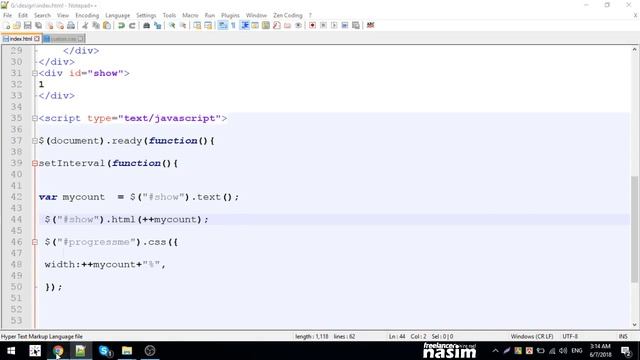Click the var mycount line of code
The width and height of the screenshot is (640, 360).
(x=139, y=197)
